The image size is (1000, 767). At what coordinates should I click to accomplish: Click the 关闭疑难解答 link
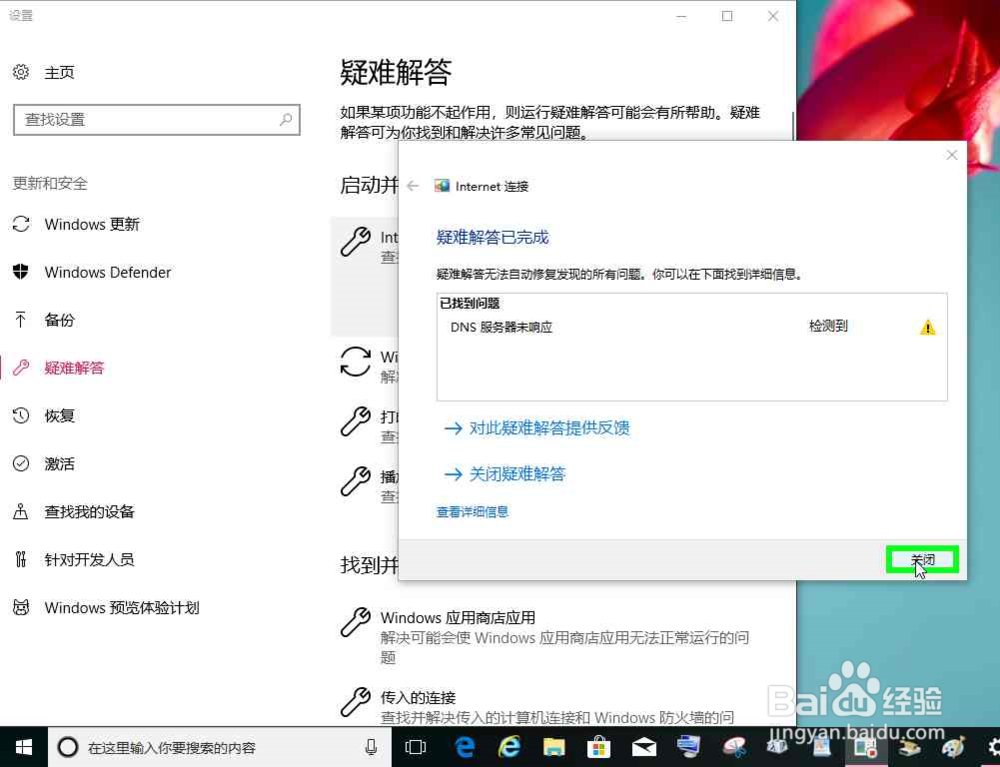point(516,474)
